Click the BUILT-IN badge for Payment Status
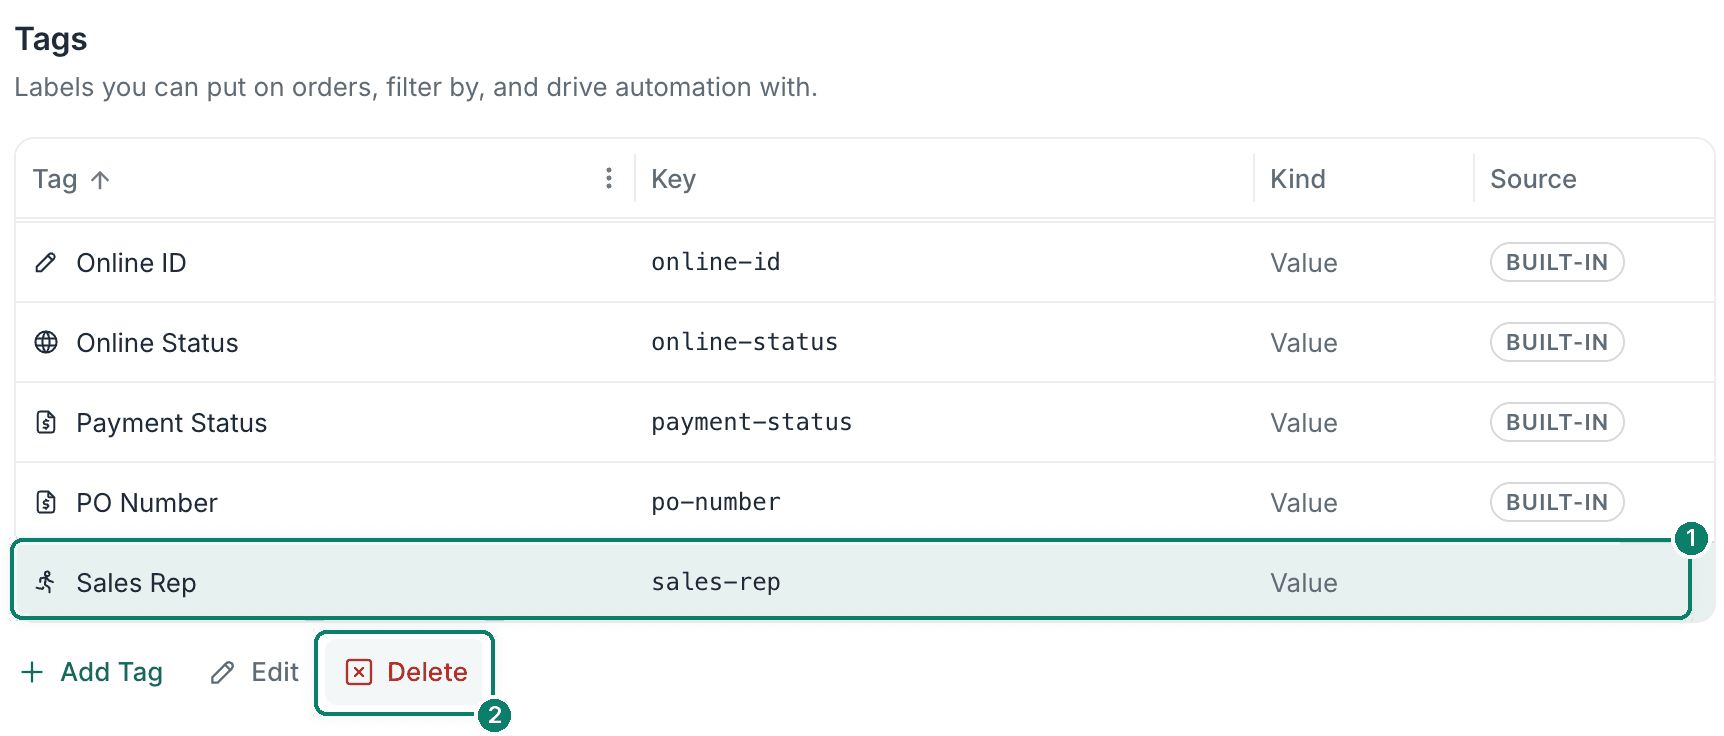The height and width of the screenshot is (736, 1724). coord(1557,422)
